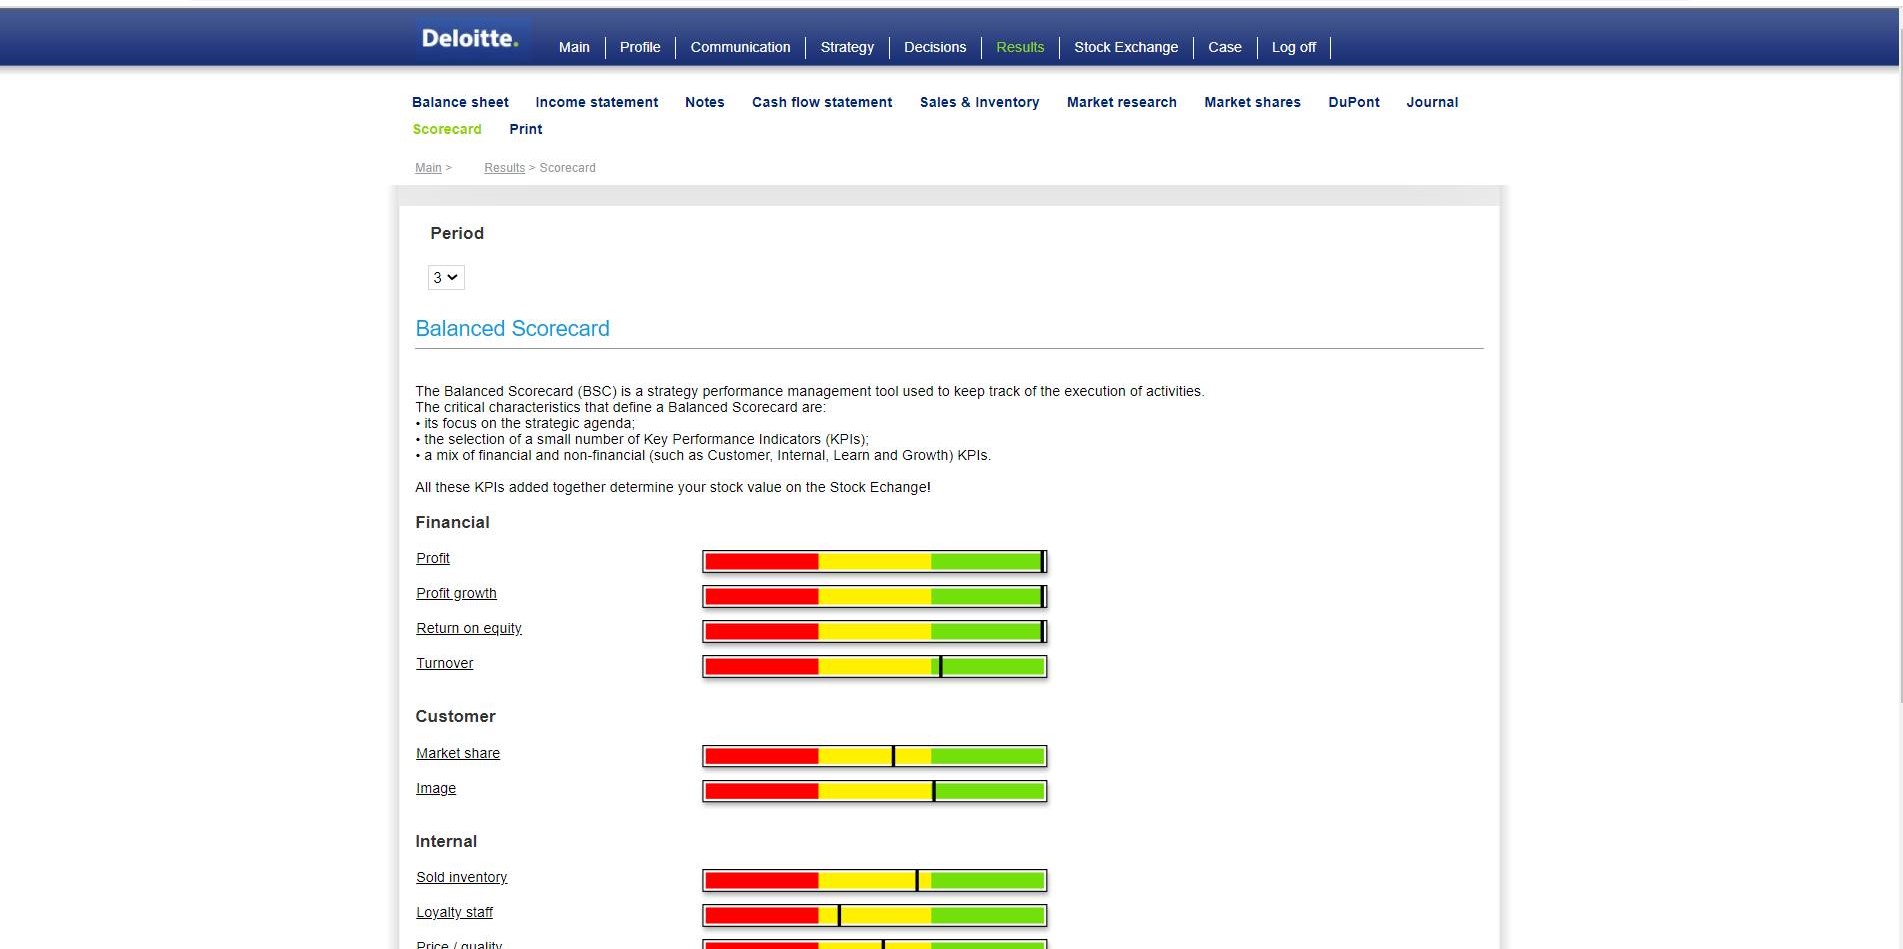The image size is (1903, 949).
Task: Open the Loyalty staff KPI link
Action: [454, 912]
